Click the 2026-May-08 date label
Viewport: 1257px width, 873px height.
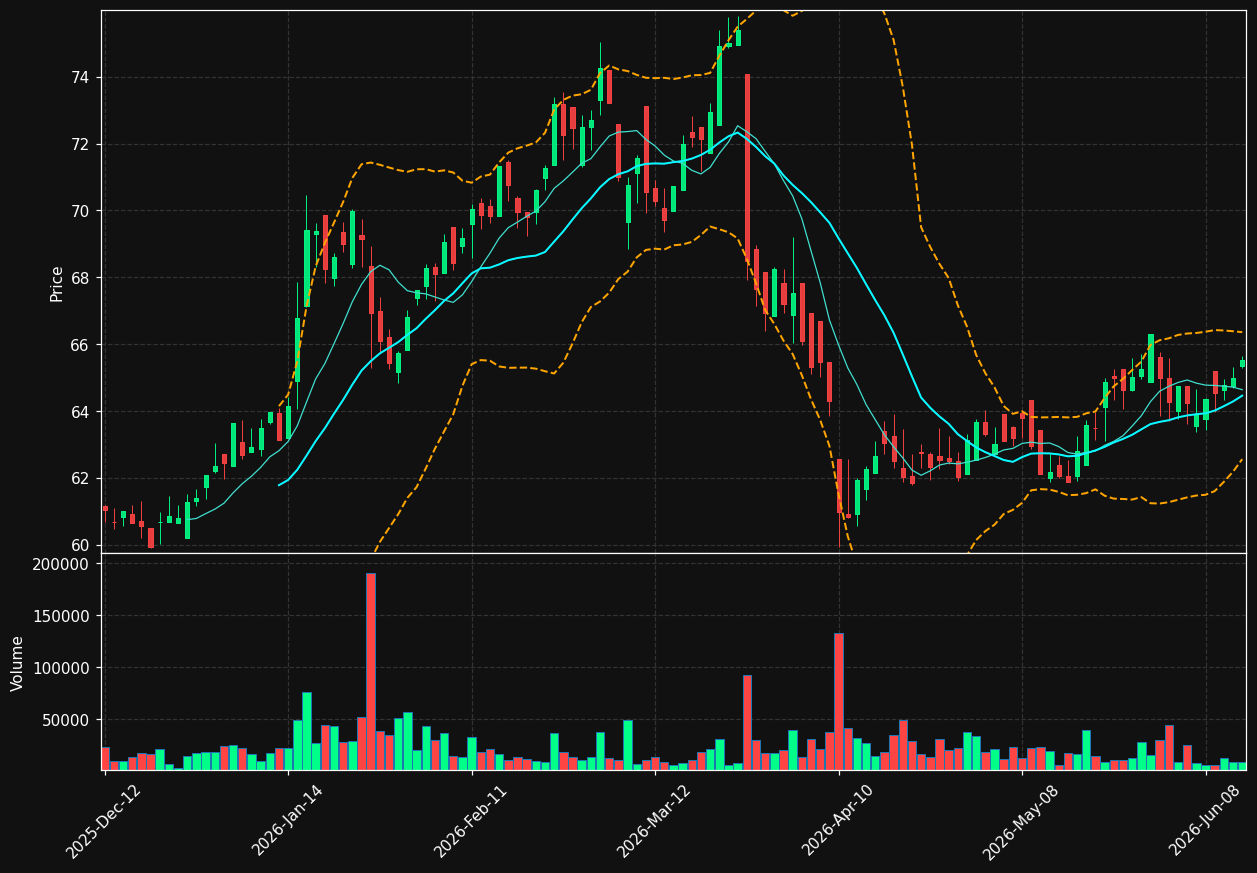(x=1021, y=821)
